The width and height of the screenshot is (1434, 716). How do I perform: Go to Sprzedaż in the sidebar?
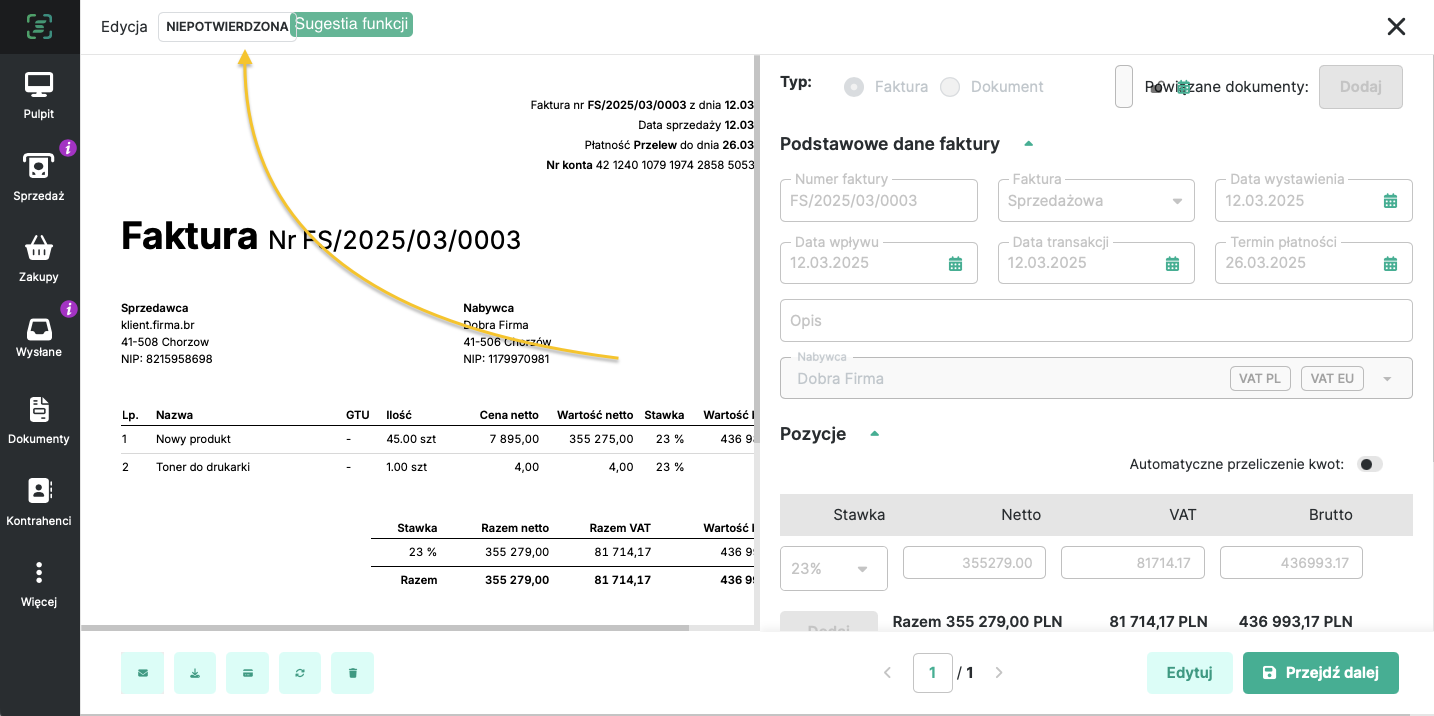coord(39,177)
